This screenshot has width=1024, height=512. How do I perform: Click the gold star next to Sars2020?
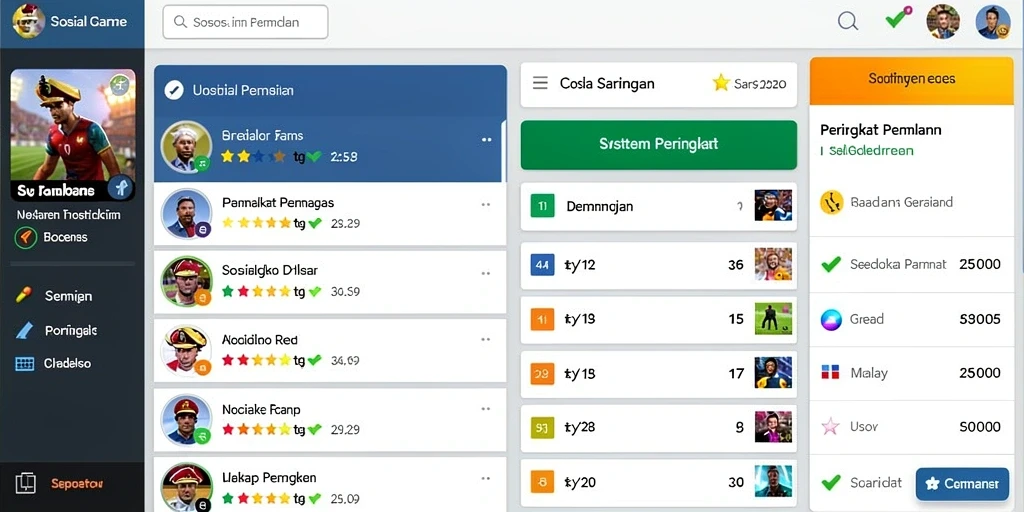click(721, 83)
